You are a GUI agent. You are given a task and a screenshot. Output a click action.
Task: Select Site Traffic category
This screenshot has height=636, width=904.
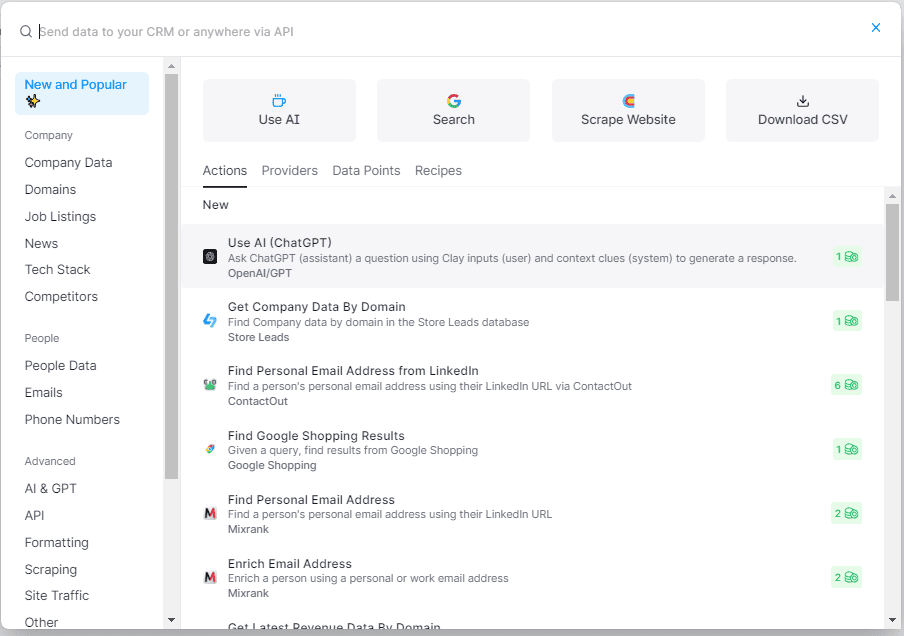(56, 596)
